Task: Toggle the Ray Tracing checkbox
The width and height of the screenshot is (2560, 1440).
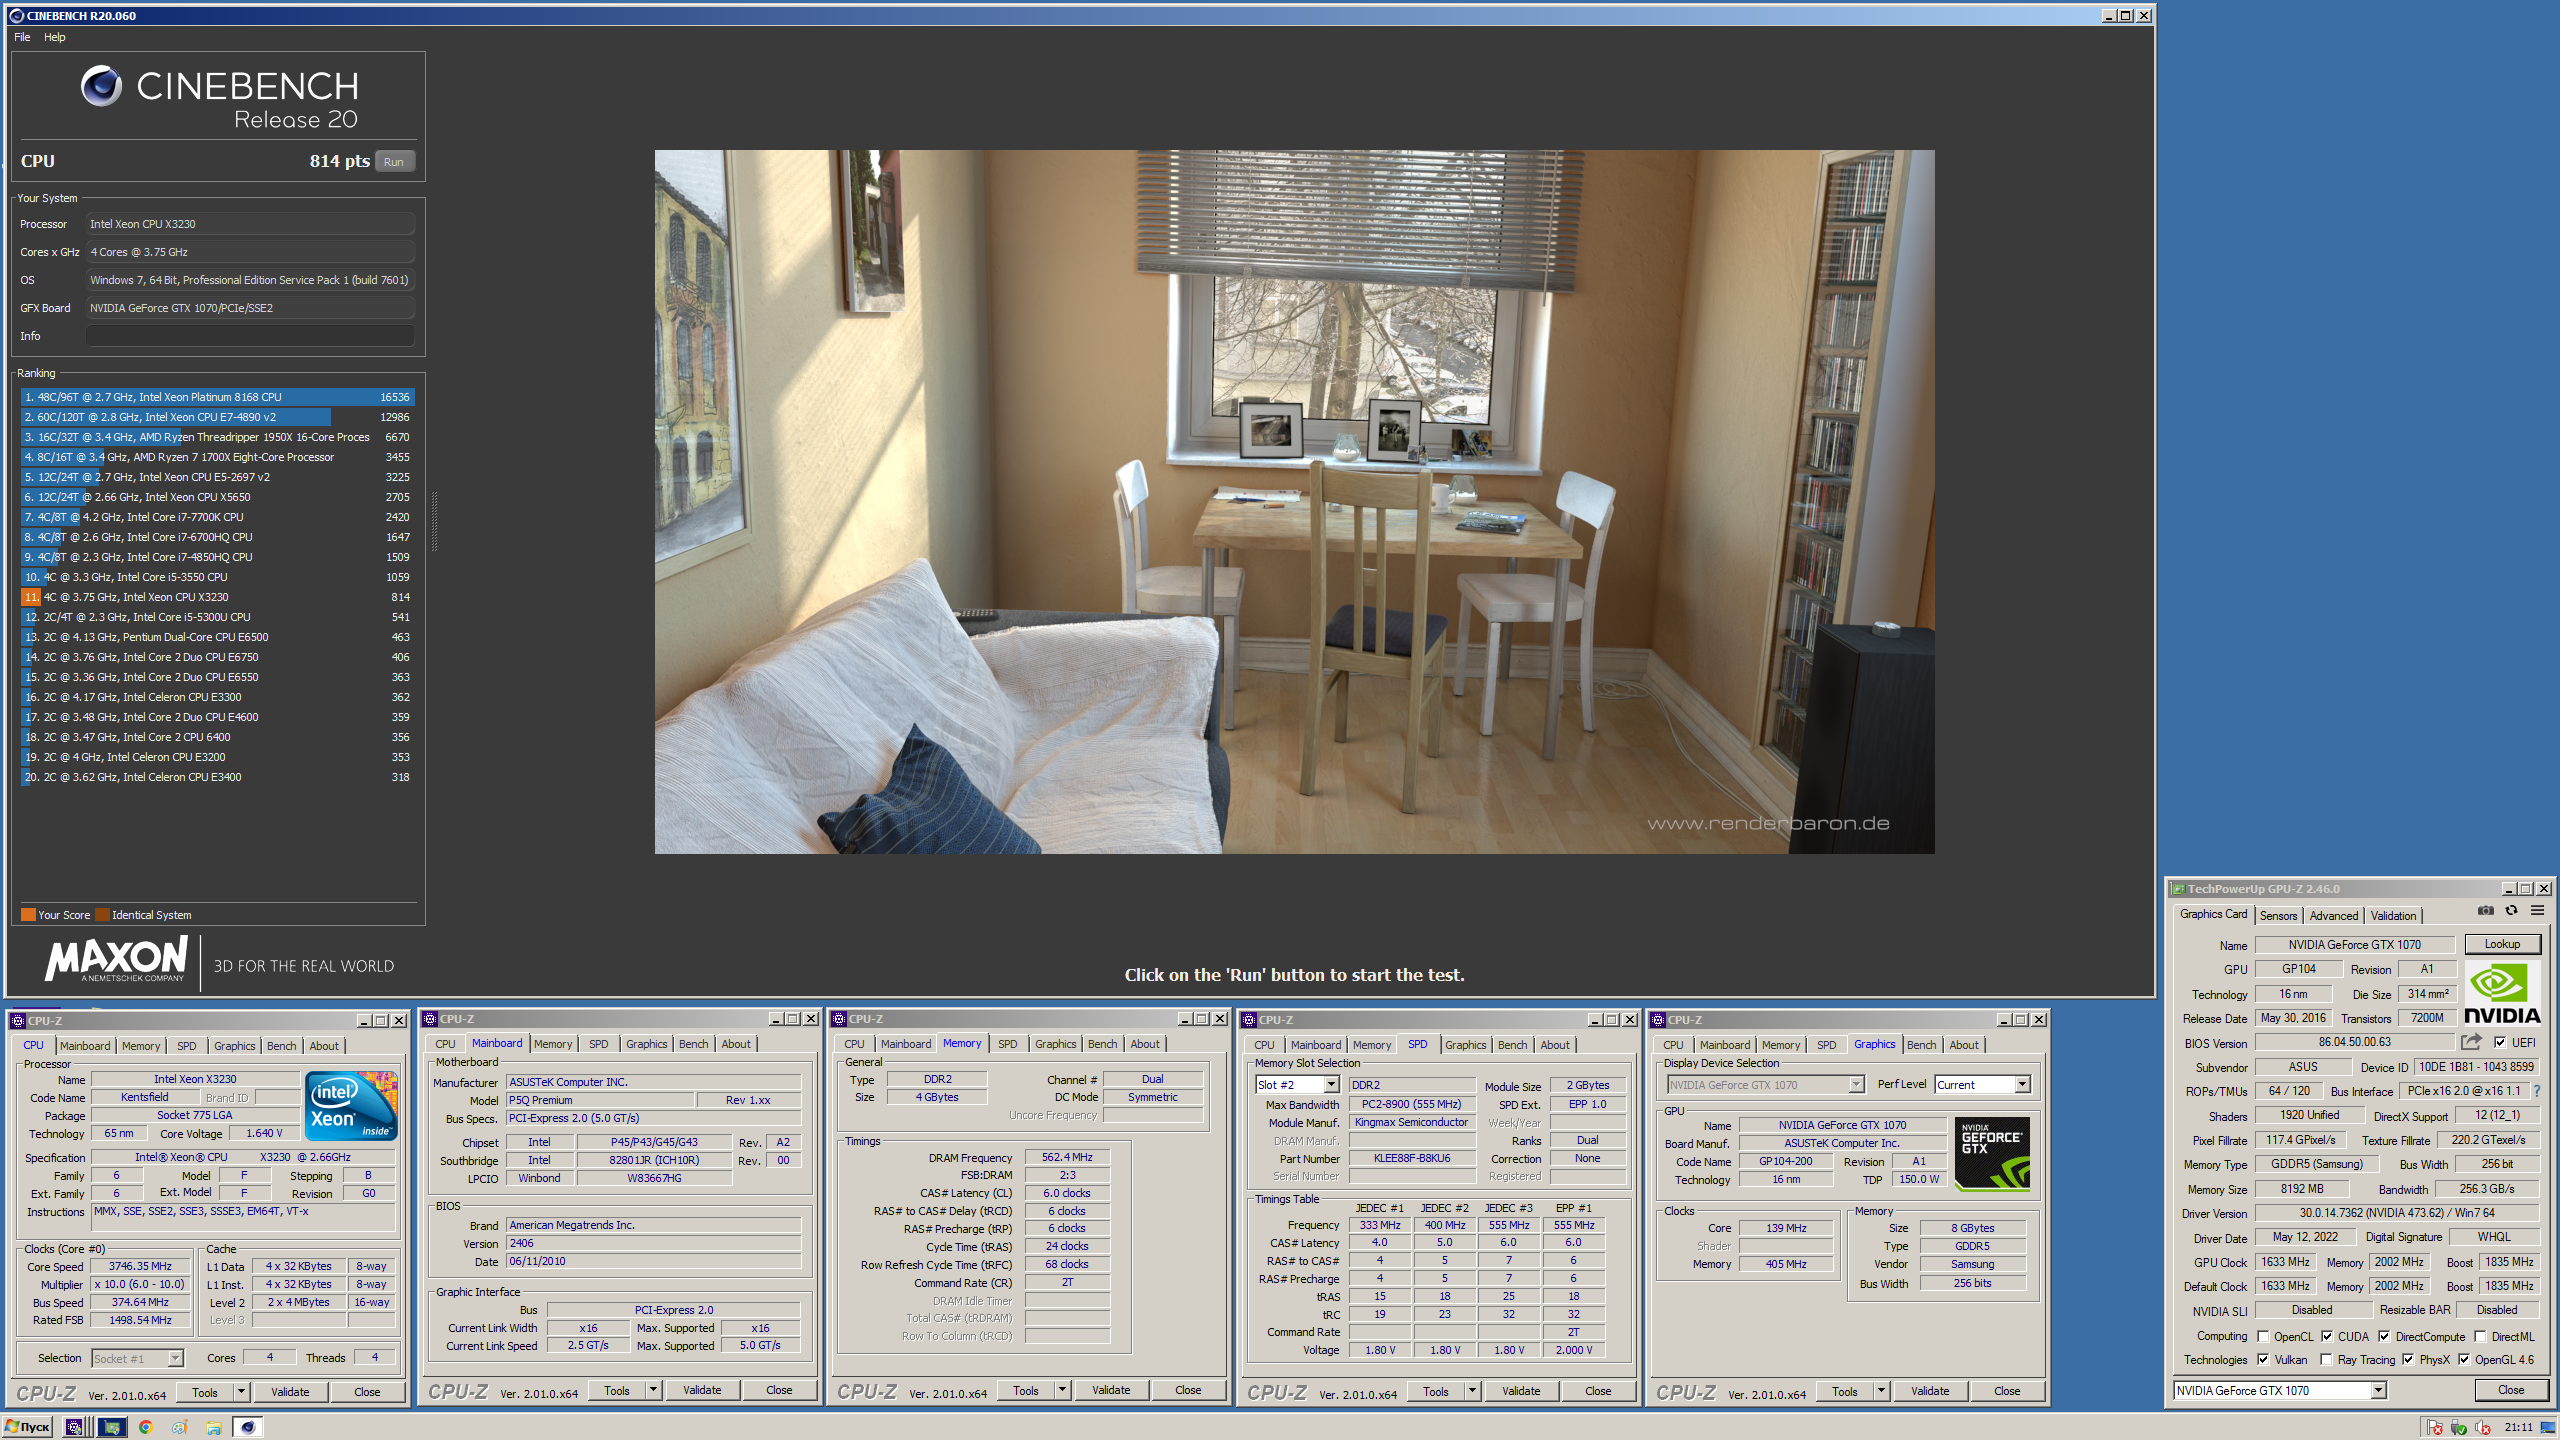Action: [2327, 1359]
